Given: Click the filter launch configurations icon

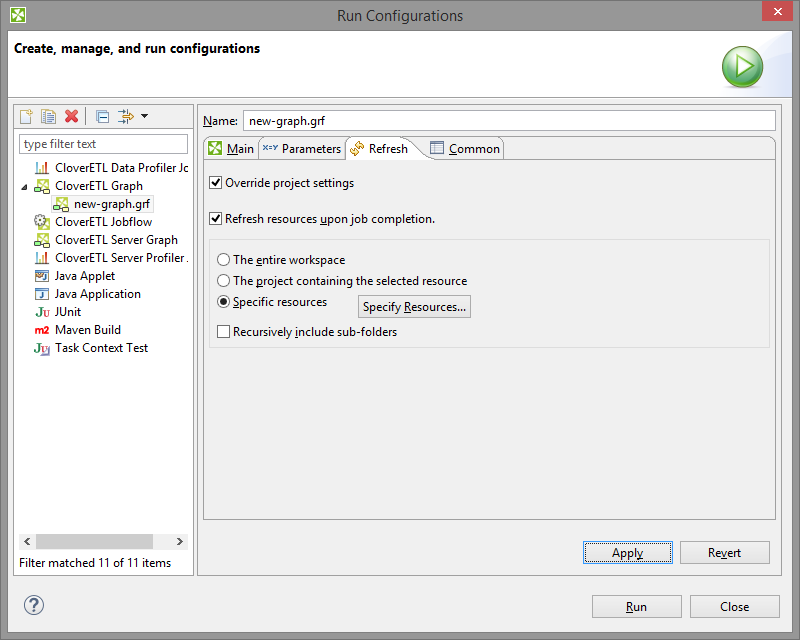Looking at the screenshot, I should [126, 117].
